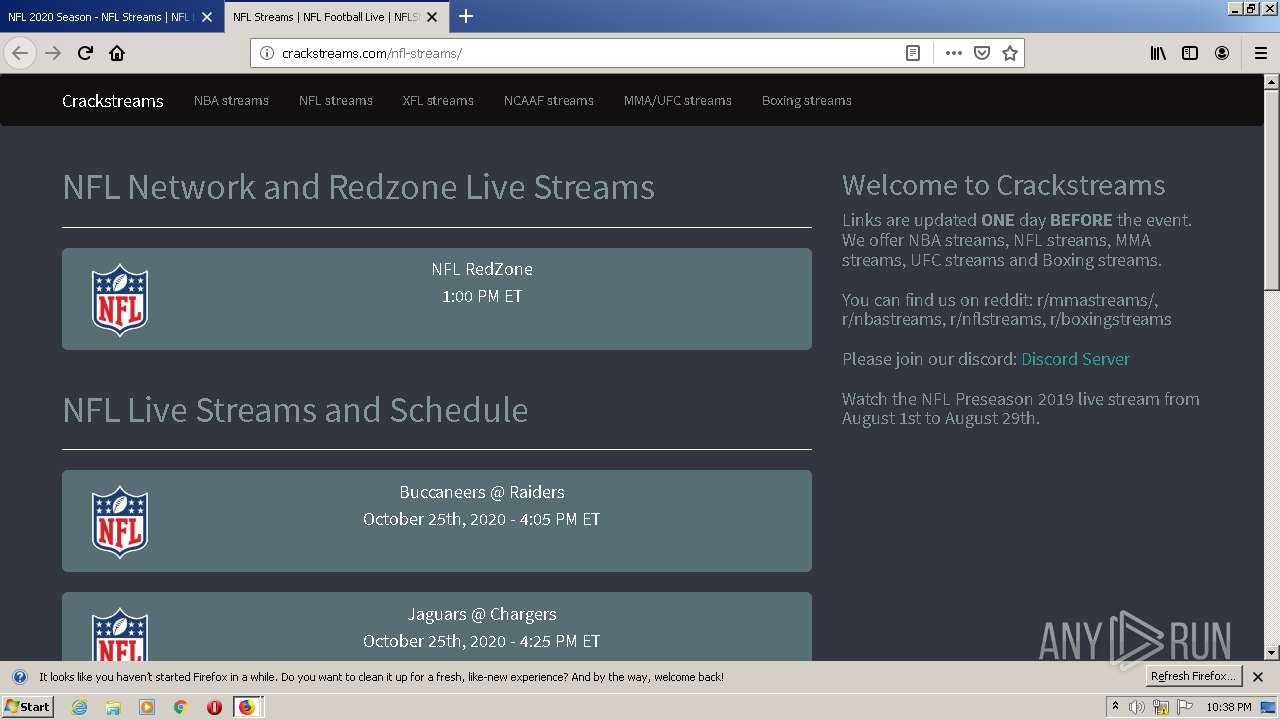
Task: Join via the Discord Server link
Action: pos(1075,359)
